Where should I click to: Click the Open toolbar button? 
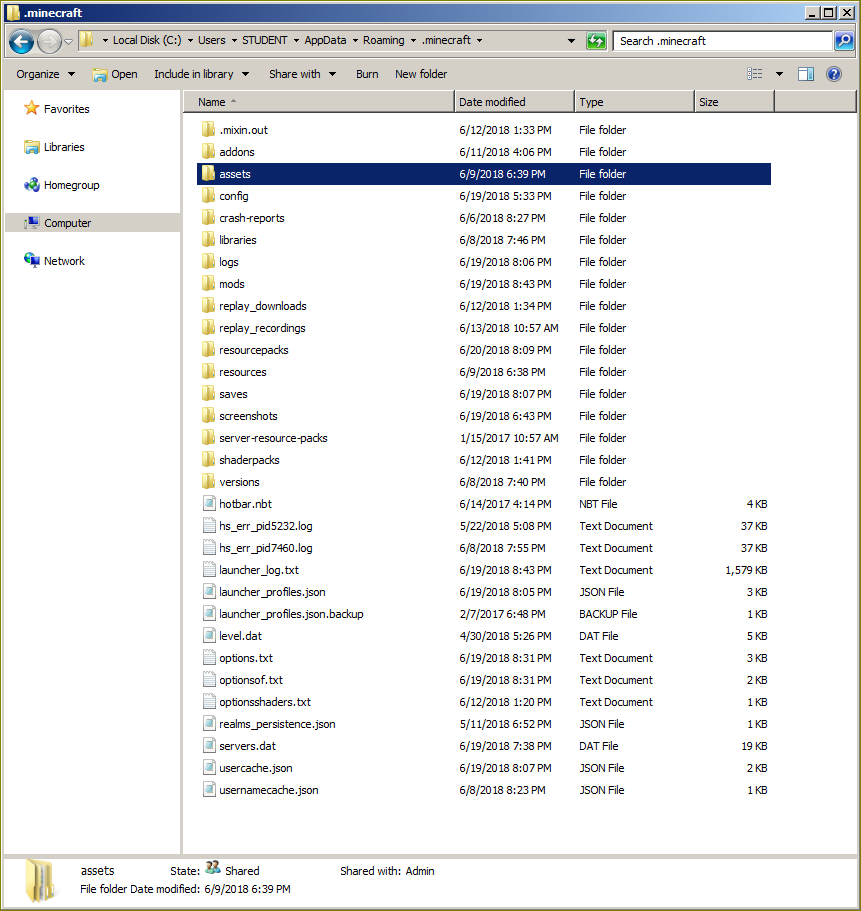click(115, 74)
